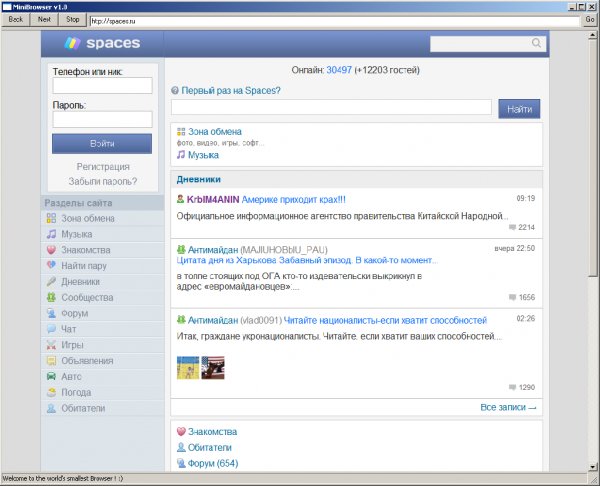Click the Войти login button
Image resolution: width=600 pixels, height=486 pixels.
point(102,144)
